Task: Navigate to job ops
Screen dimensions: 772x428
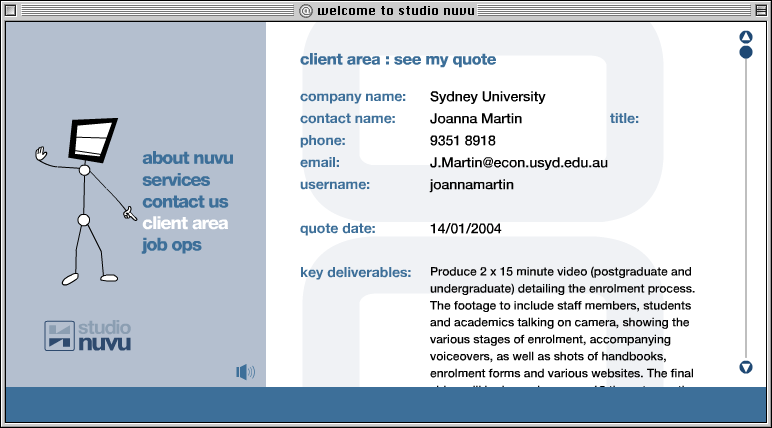Action: 172,245
